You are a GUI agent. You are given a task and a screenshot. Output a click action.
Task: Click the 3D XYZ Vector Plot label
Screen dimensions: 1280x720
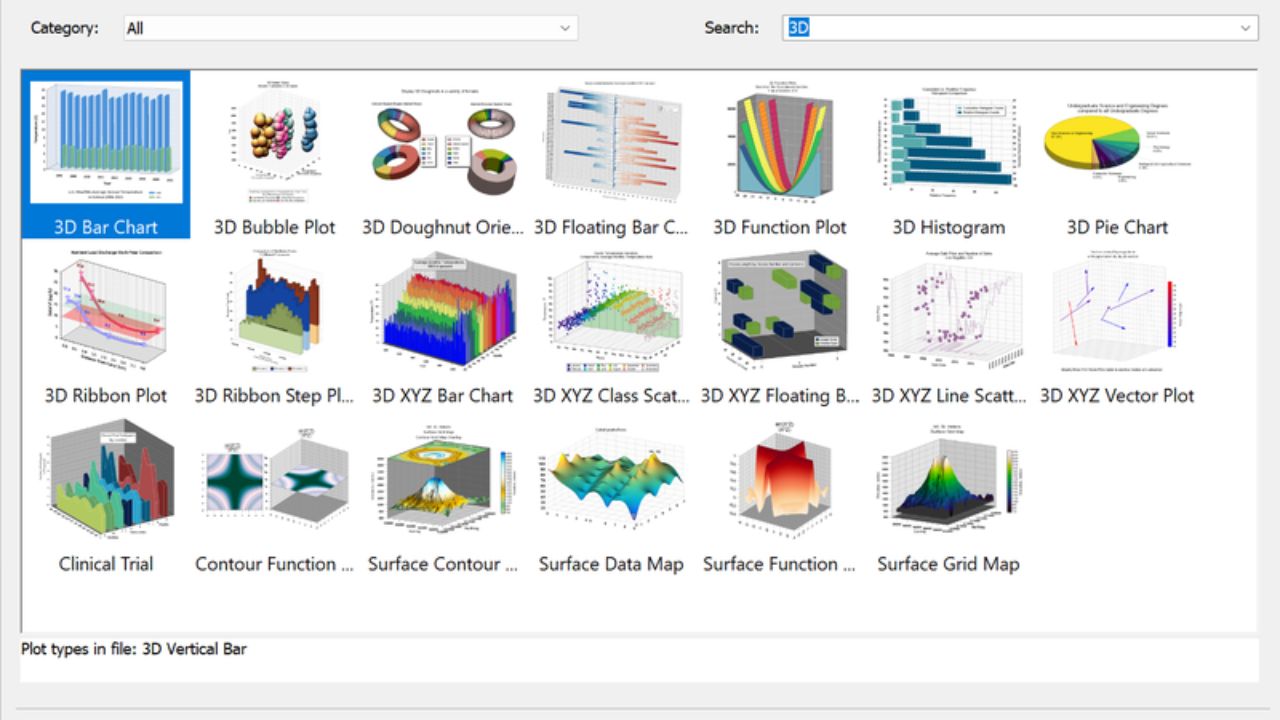pyautogui.click(x=1117, y=395)
